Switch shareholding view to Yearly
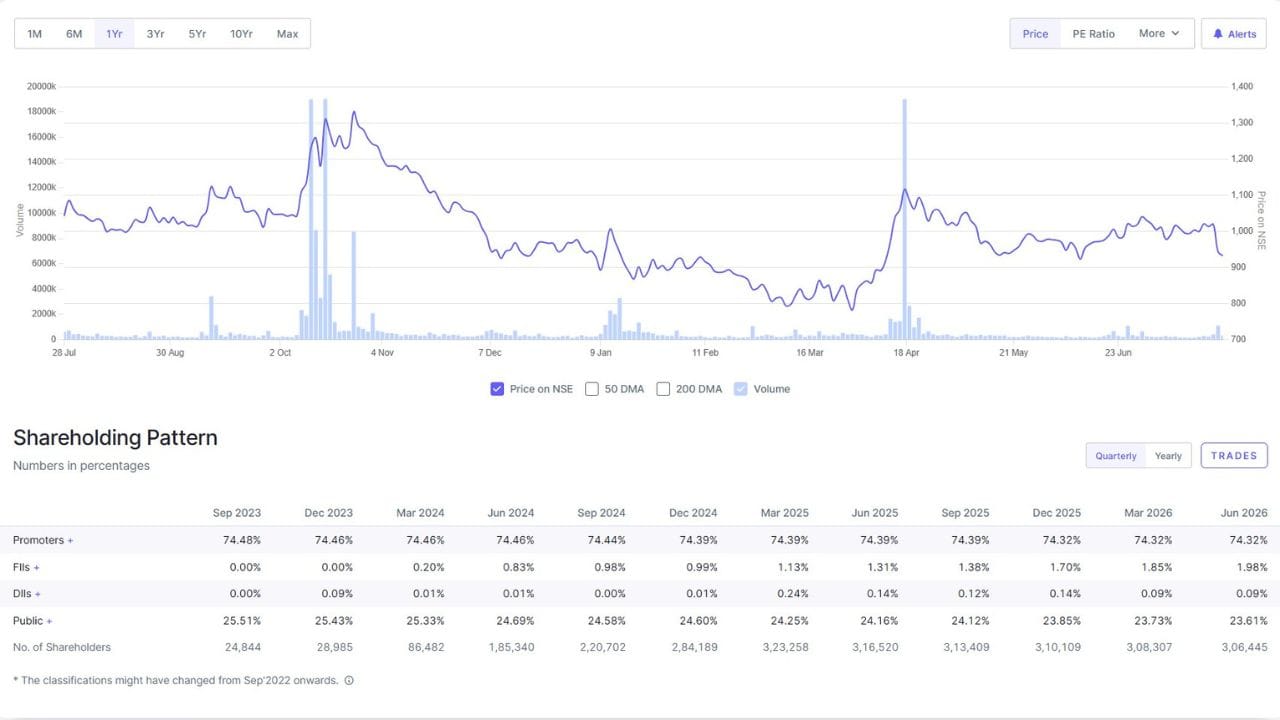The image size is (1280, 720). pyautogui.click(x=1168, y=456)
